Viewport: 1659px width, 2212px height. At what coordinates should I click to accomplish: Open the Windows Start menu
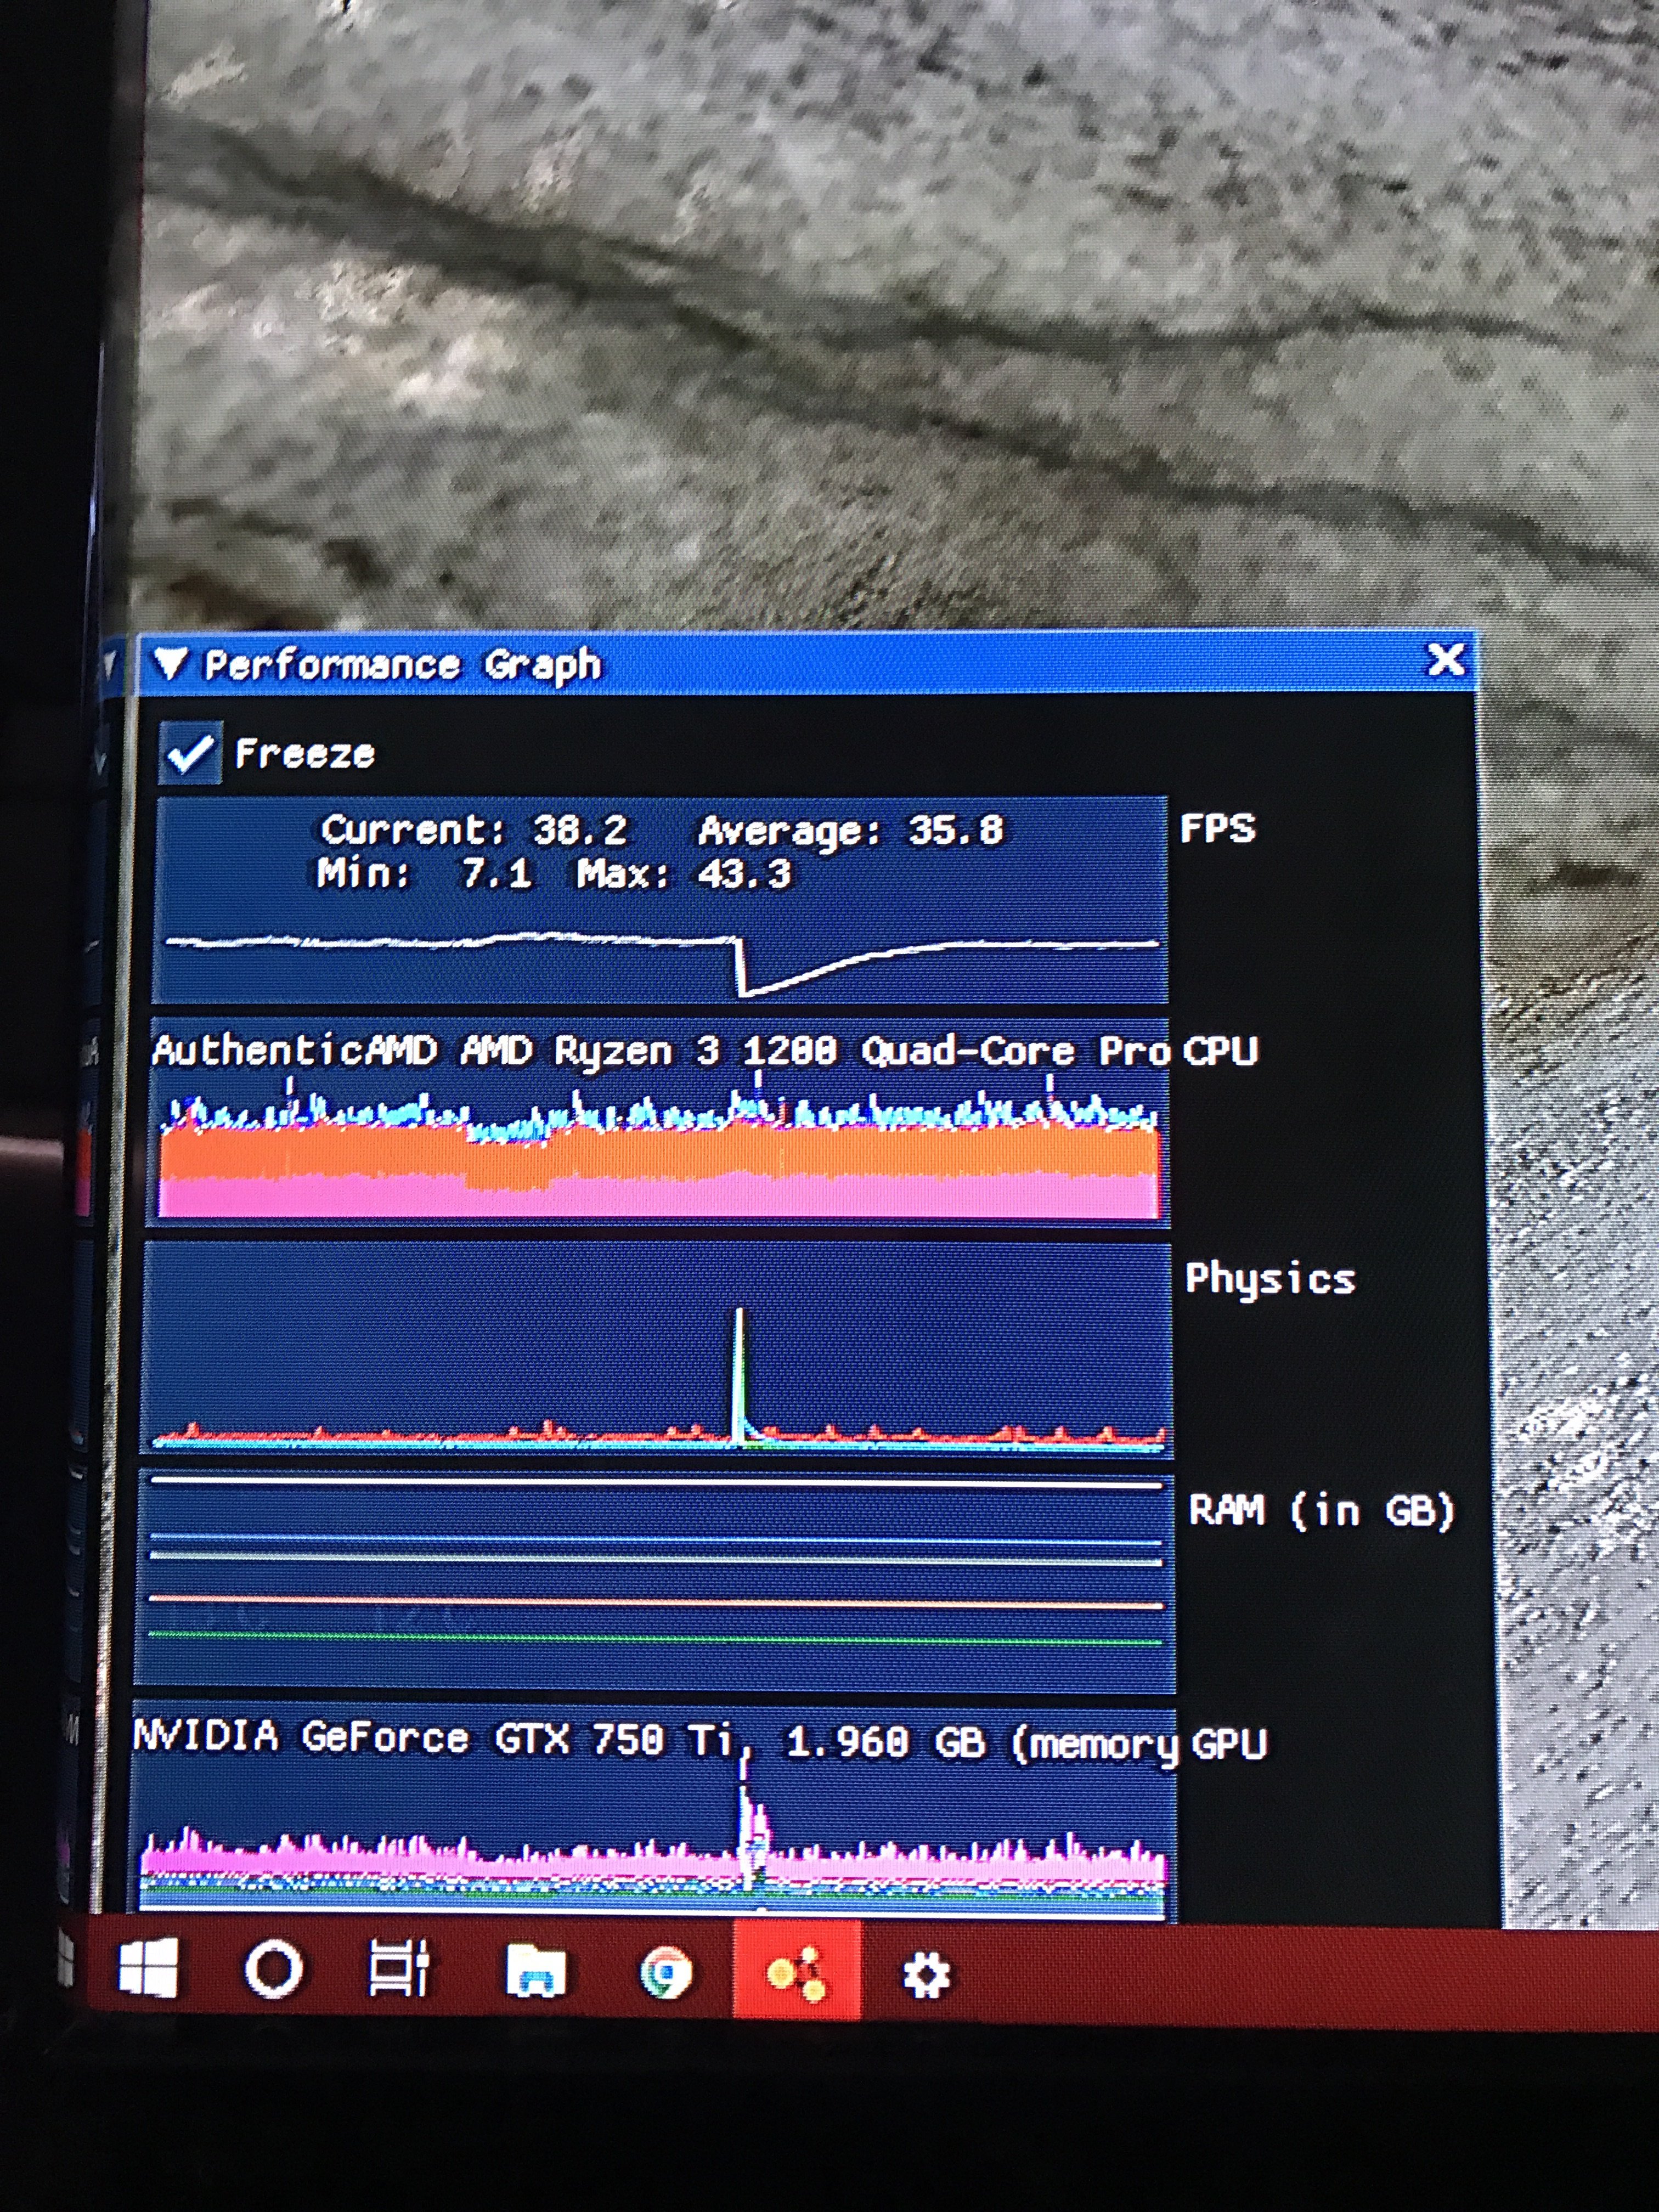click(148, 1968)
